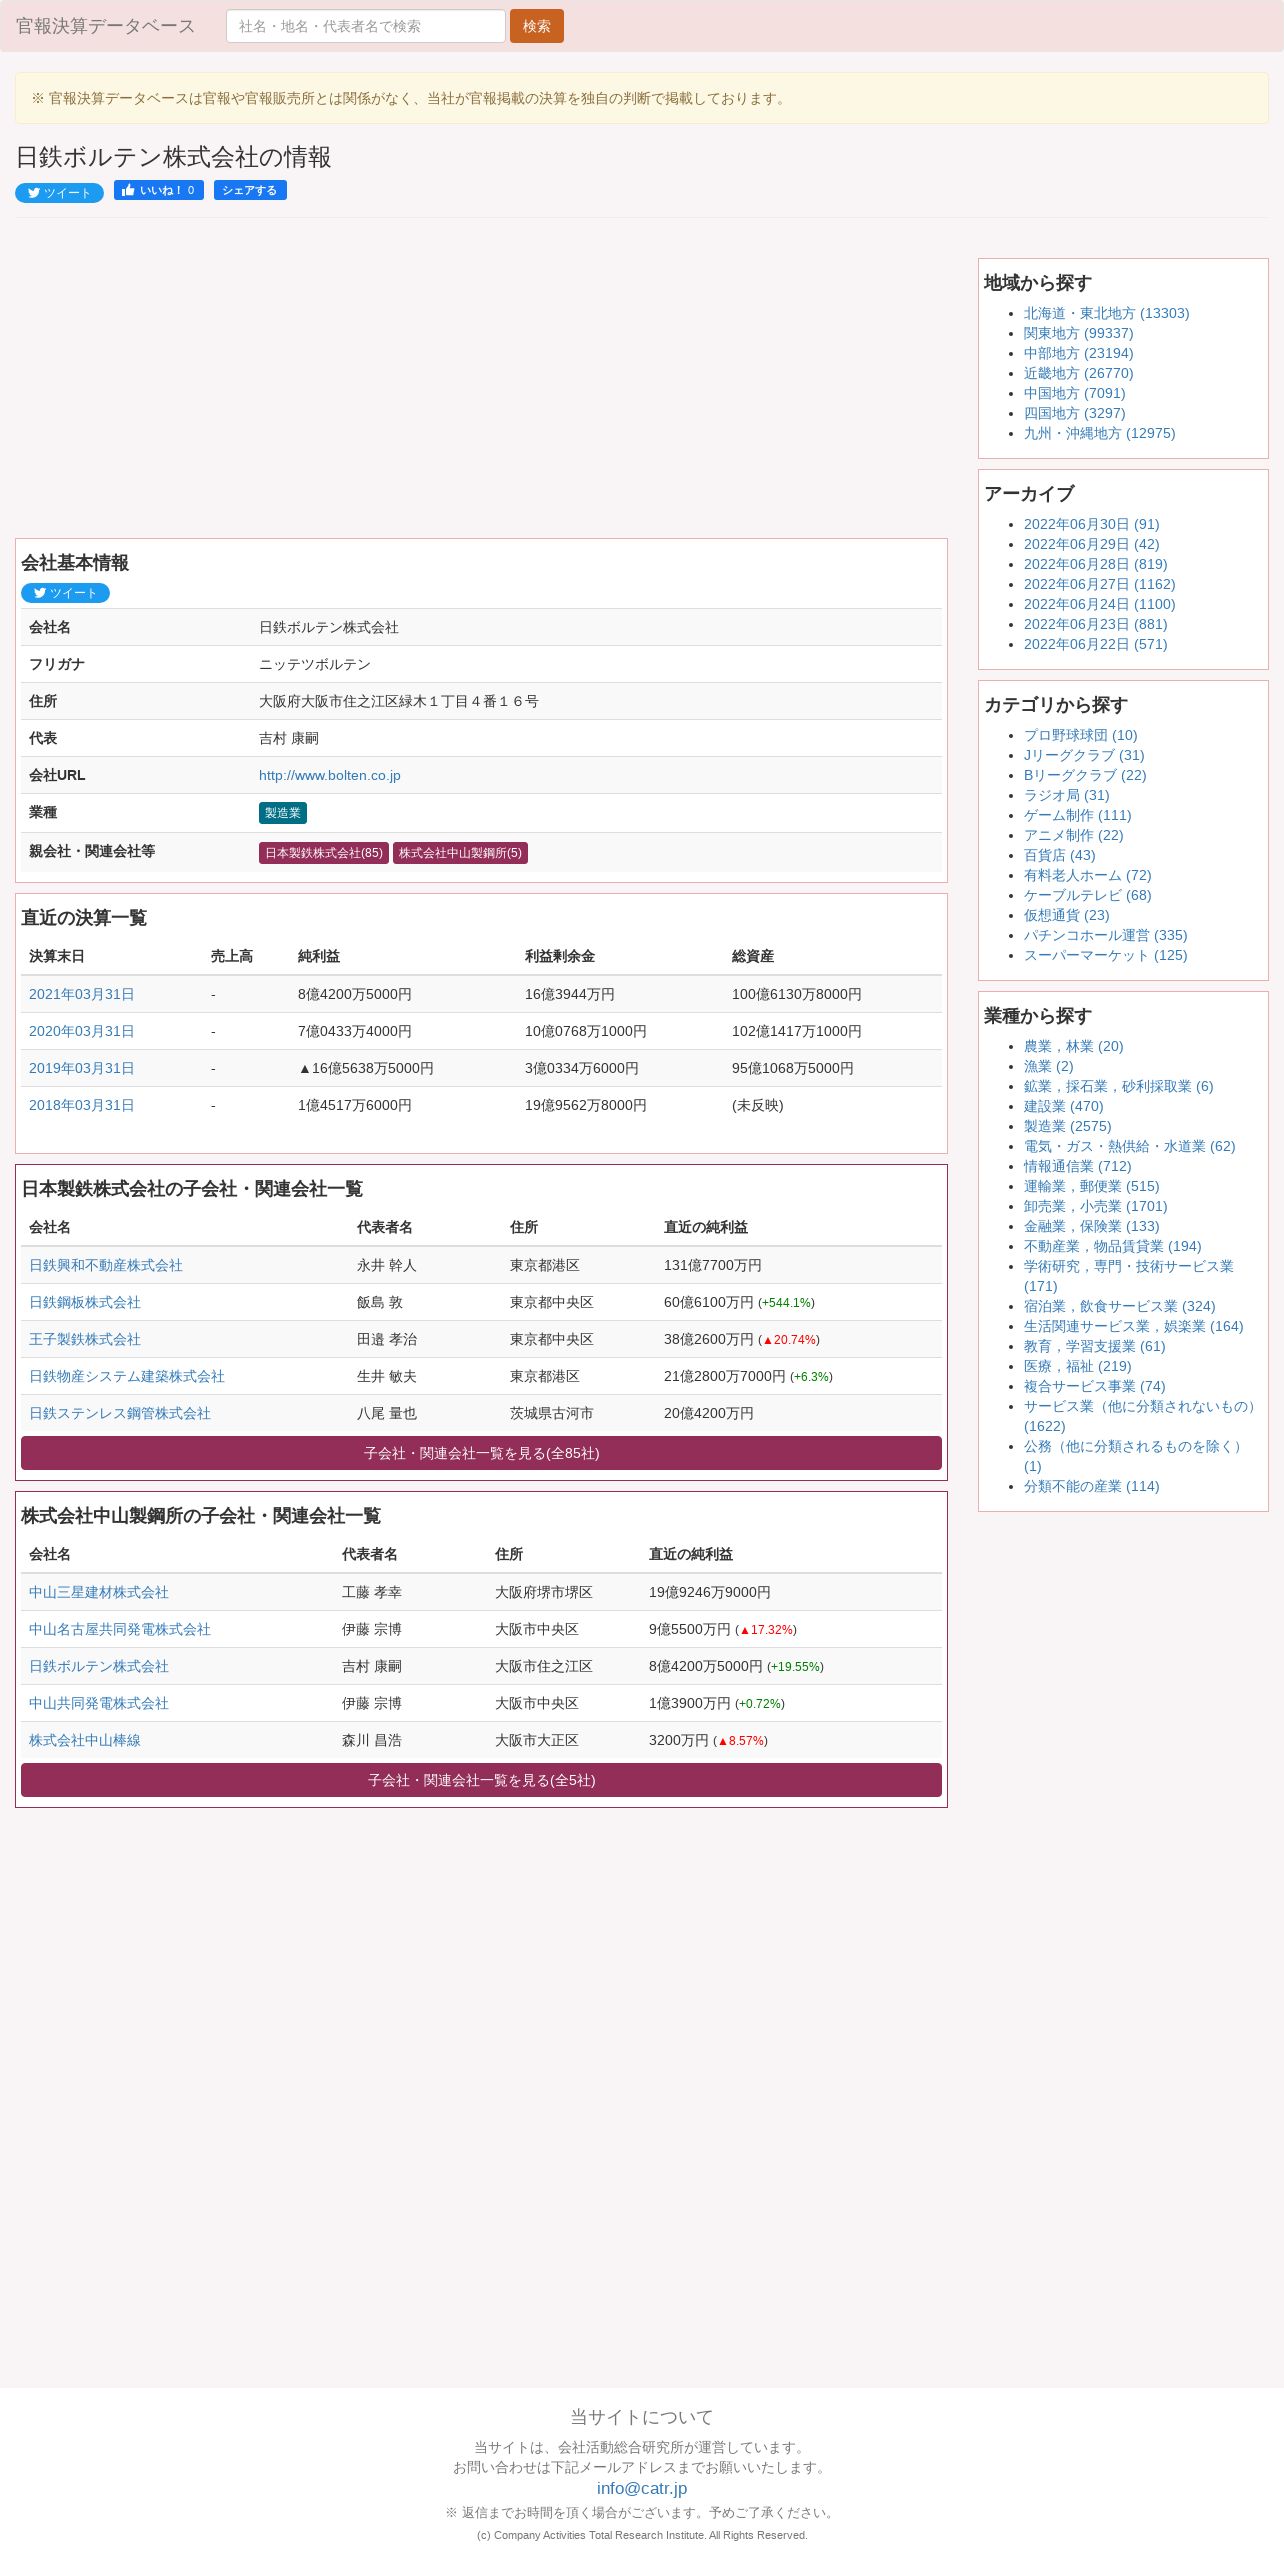Open パチンコホール運営 category
1284x2553 pixels.
pyautogui.click(x=1105, y=935)
